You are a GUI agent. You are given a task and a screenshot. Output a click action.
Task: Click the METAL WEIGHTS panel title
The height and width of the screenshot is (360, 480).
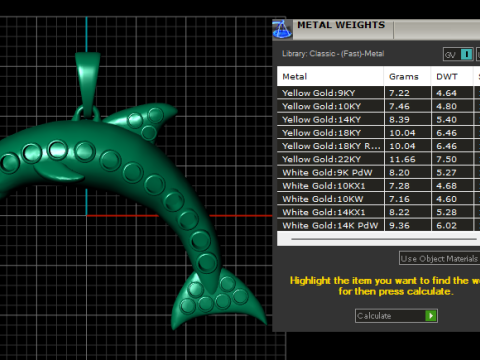(x=341, y=25)
